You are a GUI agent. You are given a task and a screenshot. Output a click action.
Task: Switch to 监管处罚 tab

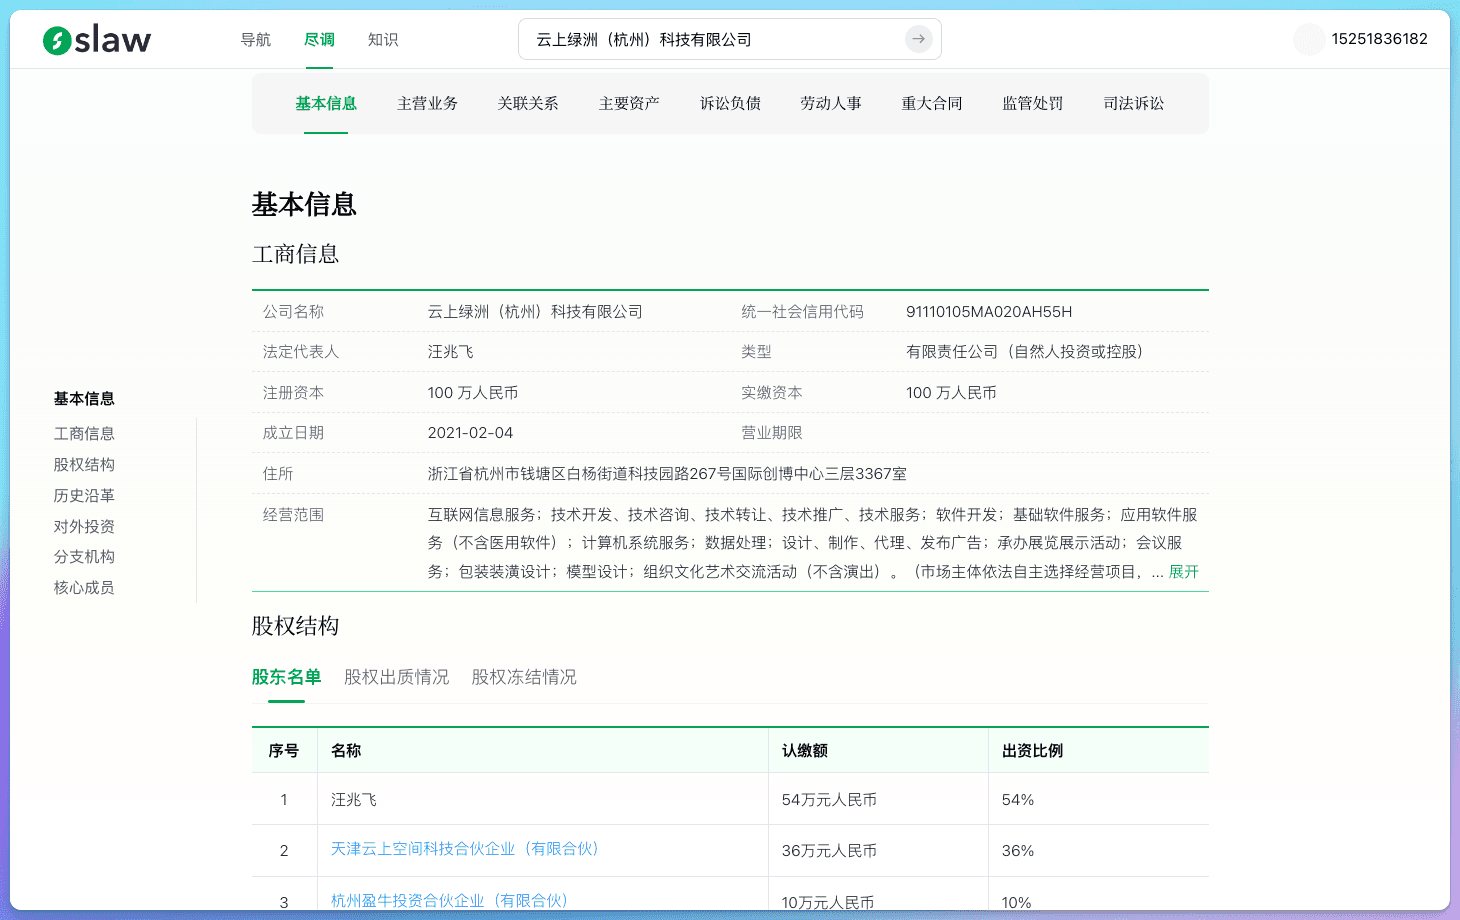pos(1033,103)
